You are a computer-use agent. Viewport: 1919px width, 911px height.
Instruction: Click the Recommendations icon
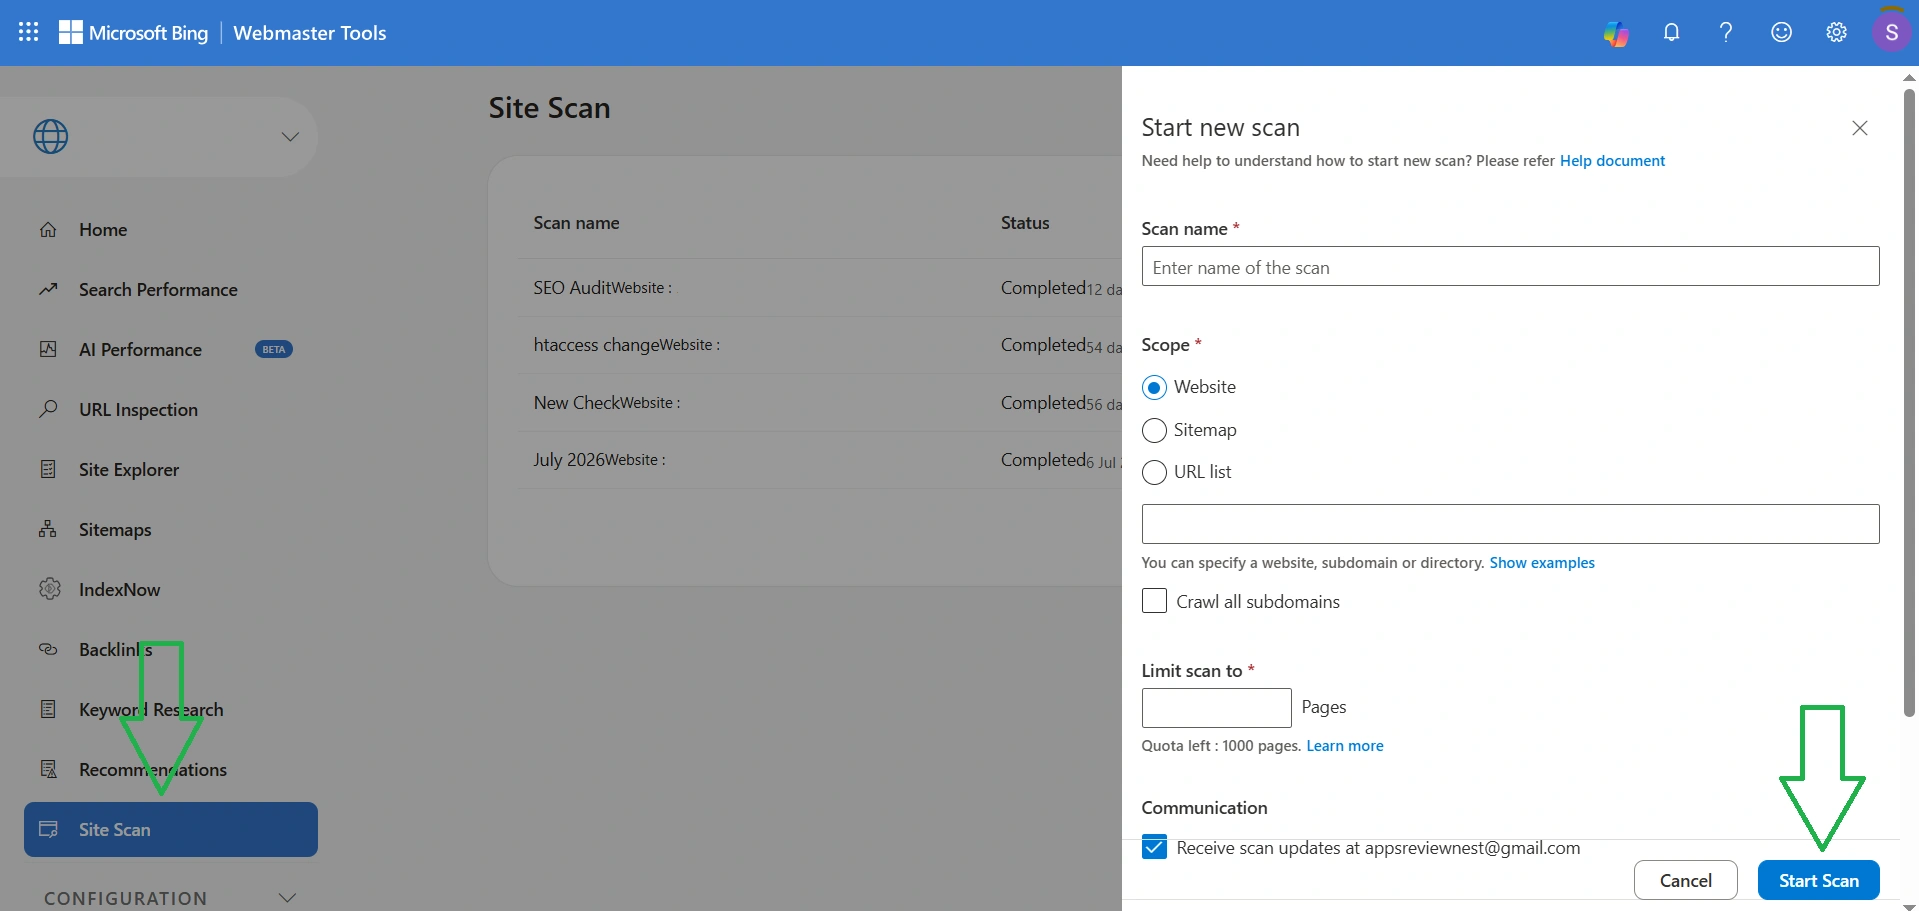[48, 769]
